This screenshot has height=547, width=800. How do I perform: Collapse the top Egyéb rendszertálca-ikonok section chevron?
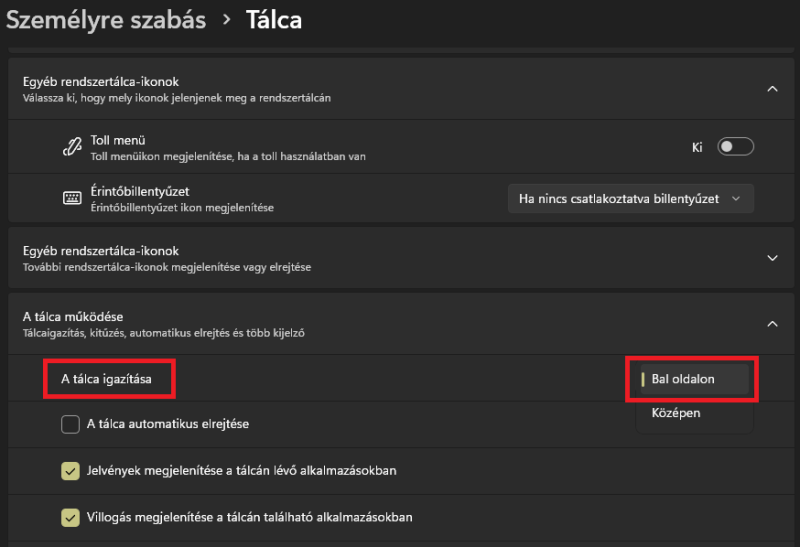[772, 89]
